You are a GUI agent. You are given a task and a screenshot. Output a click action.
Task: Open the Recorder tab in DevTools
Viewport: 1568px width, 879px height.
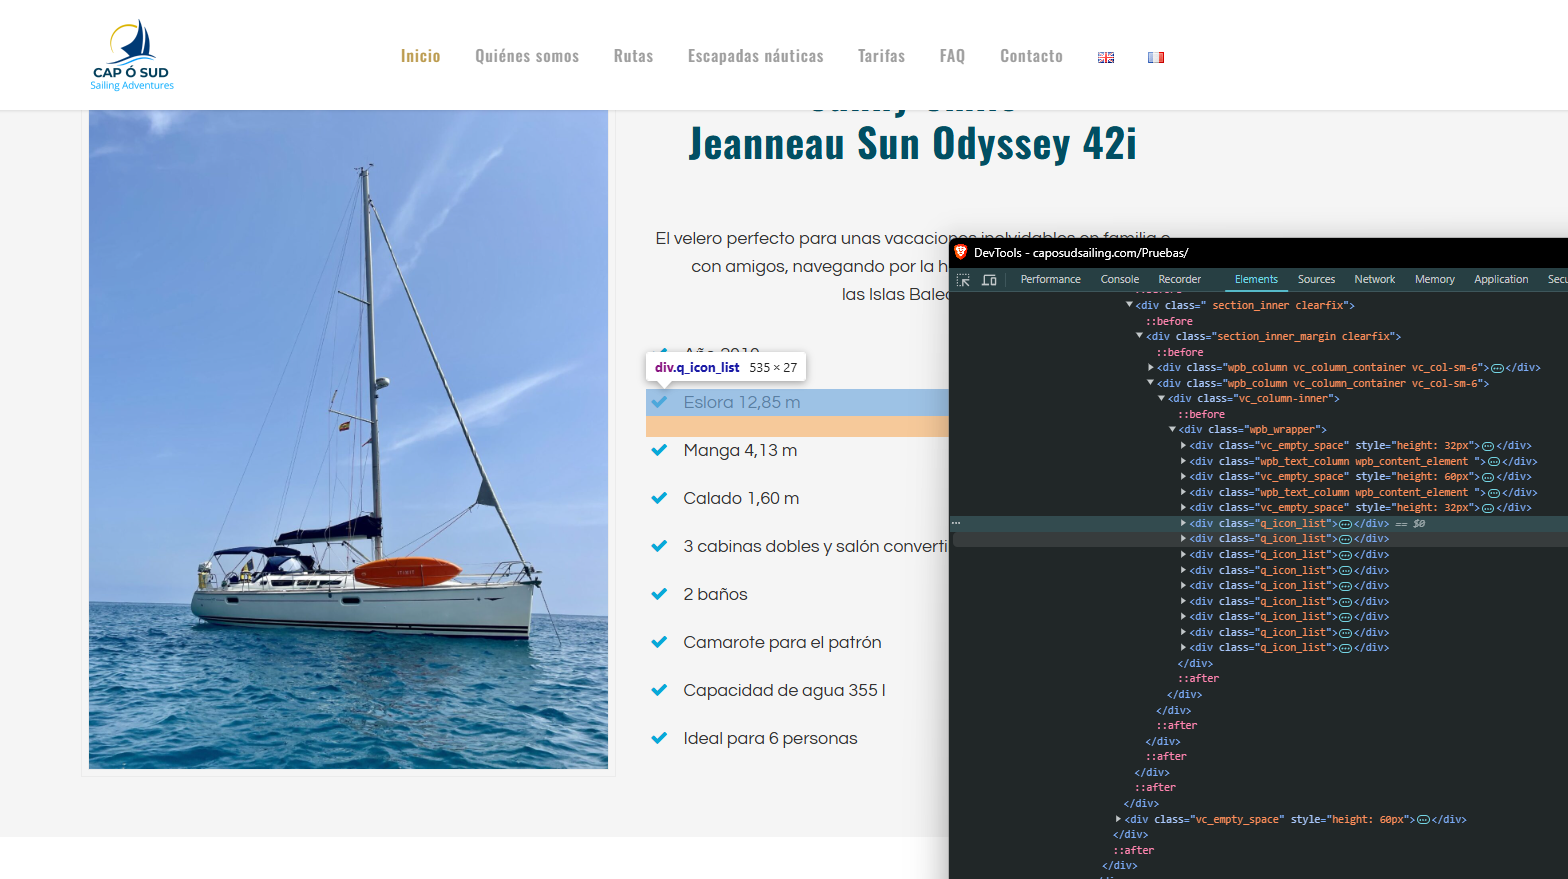[1180, 280]
